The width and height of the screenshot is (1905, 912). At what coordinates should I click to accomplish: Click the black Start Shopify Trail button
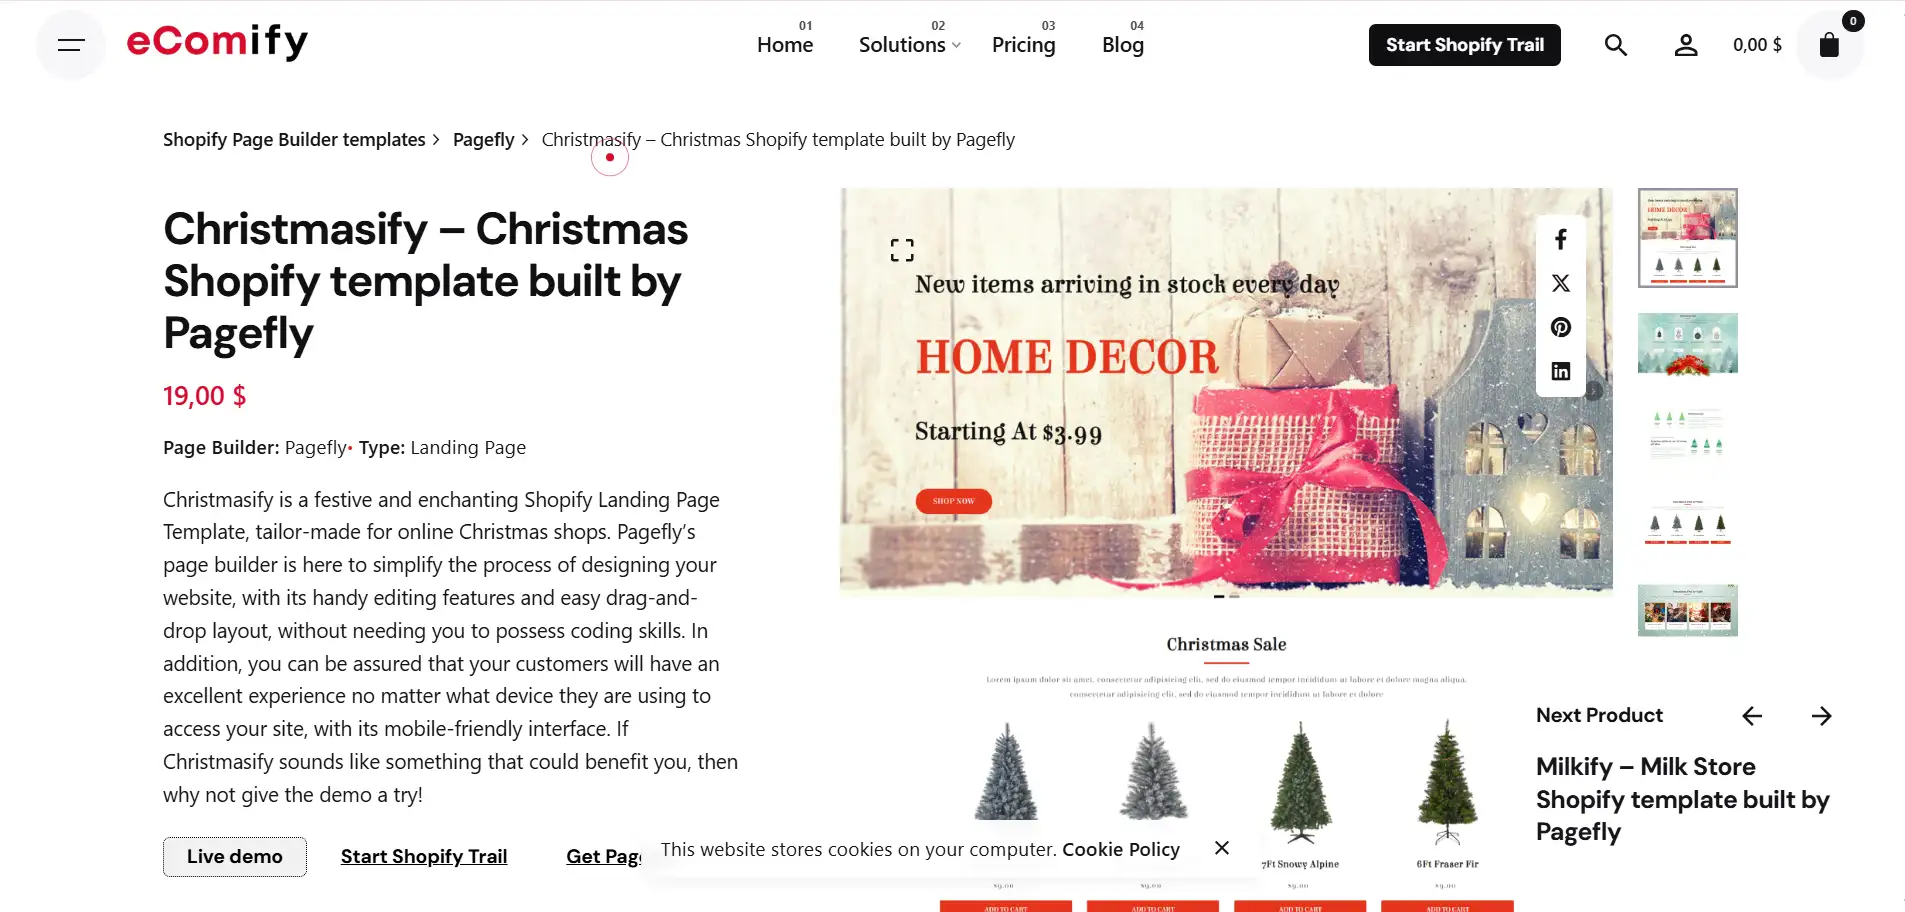pyautogui.click(x=1465, y=45)
